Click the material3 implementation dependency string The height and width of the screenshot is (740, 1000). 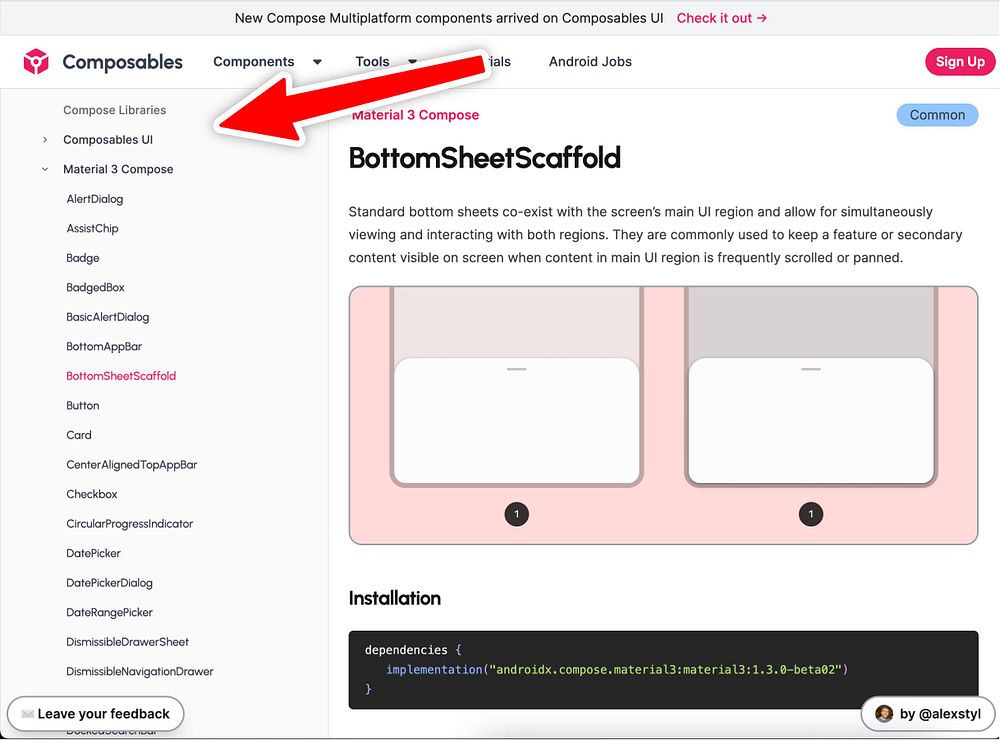pos(665,669)
